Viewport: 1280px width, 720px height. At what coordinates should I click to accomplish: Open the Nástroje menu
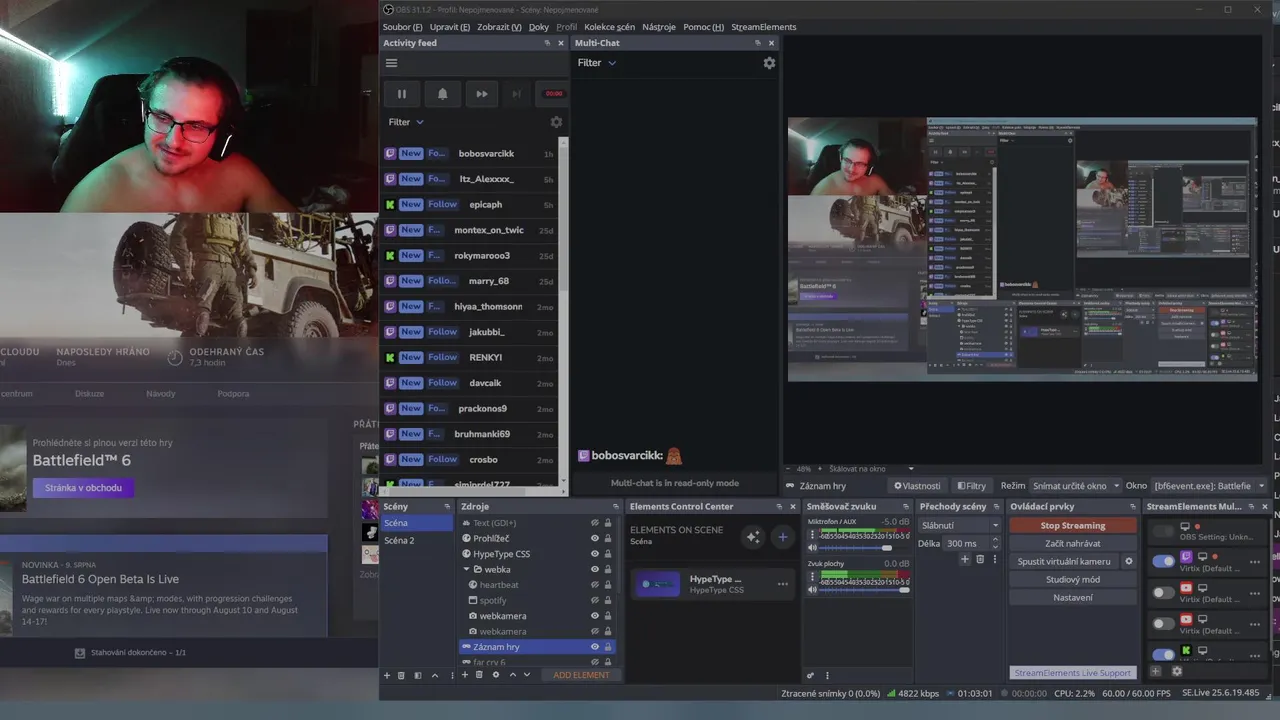[659, 27]
